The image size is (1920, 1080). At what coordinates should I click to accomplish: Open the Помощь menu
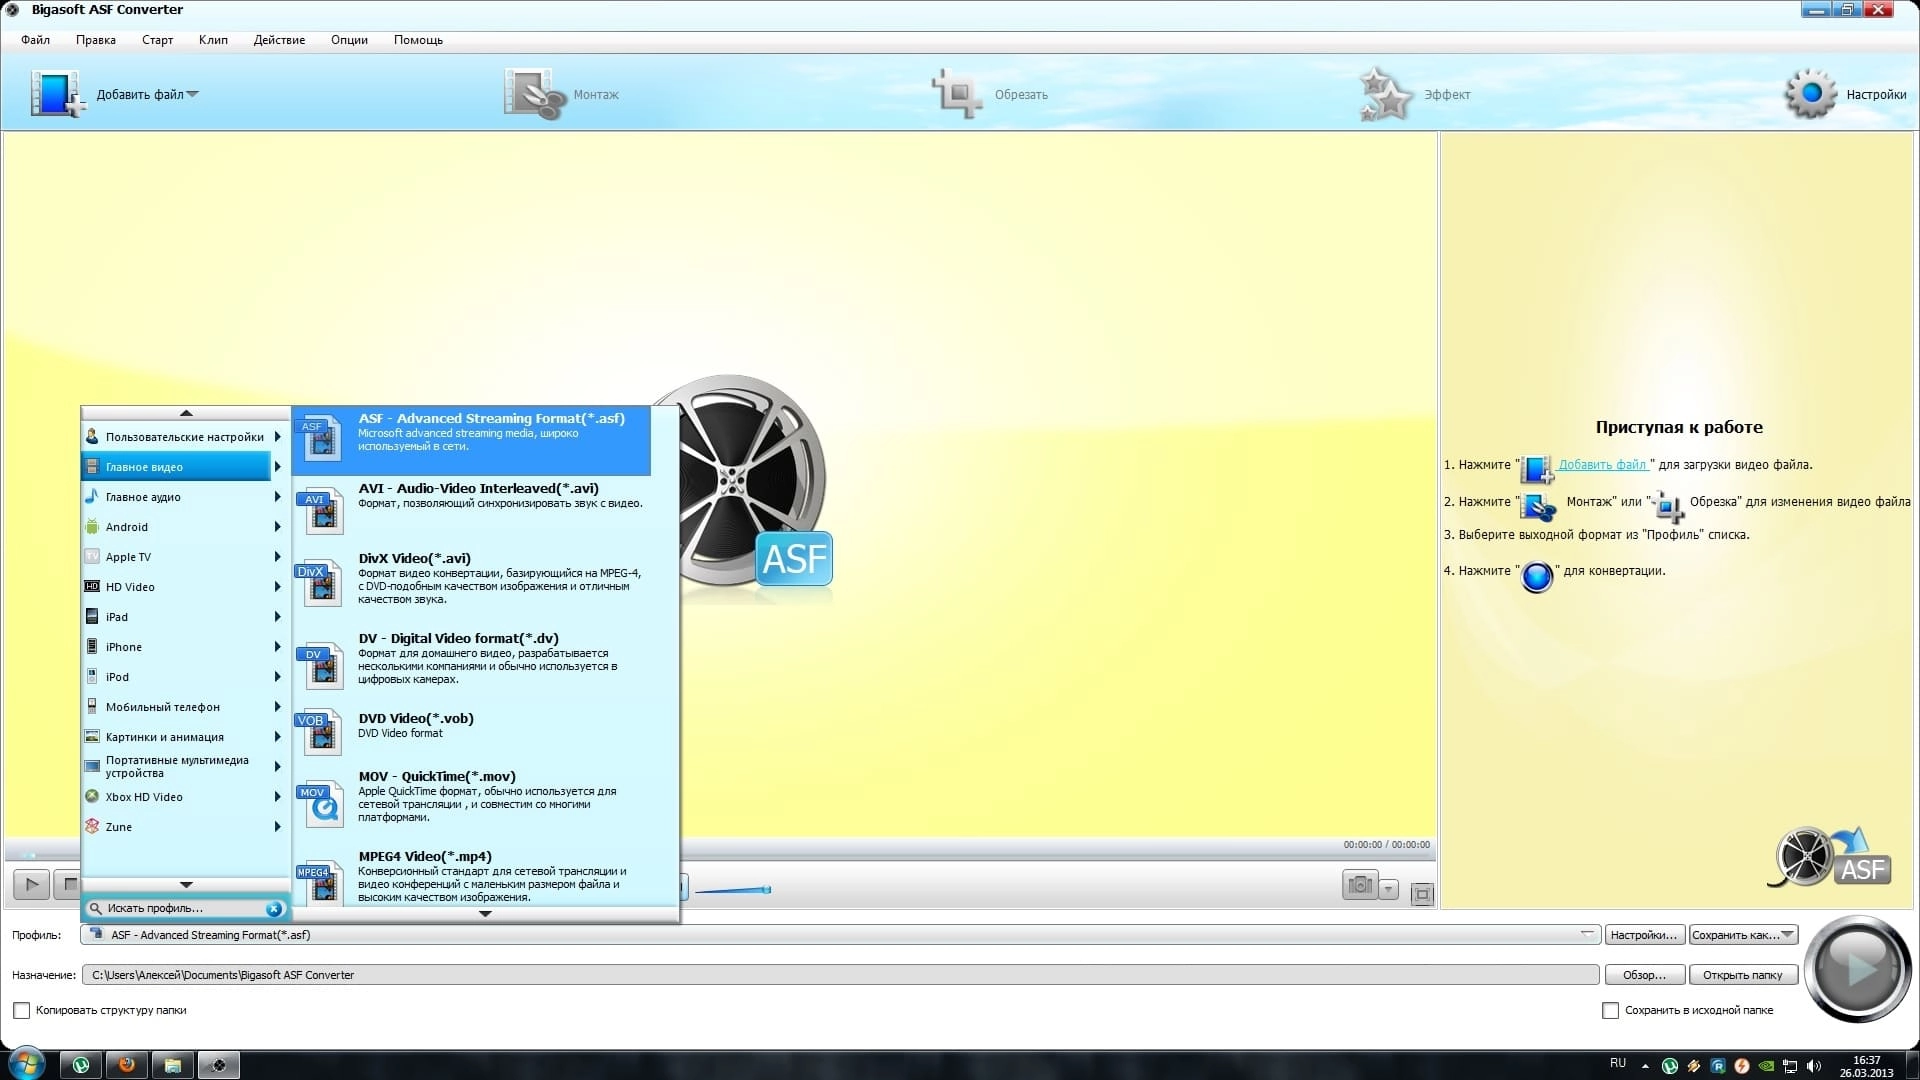pyautogui.click(x=418, y=40)
